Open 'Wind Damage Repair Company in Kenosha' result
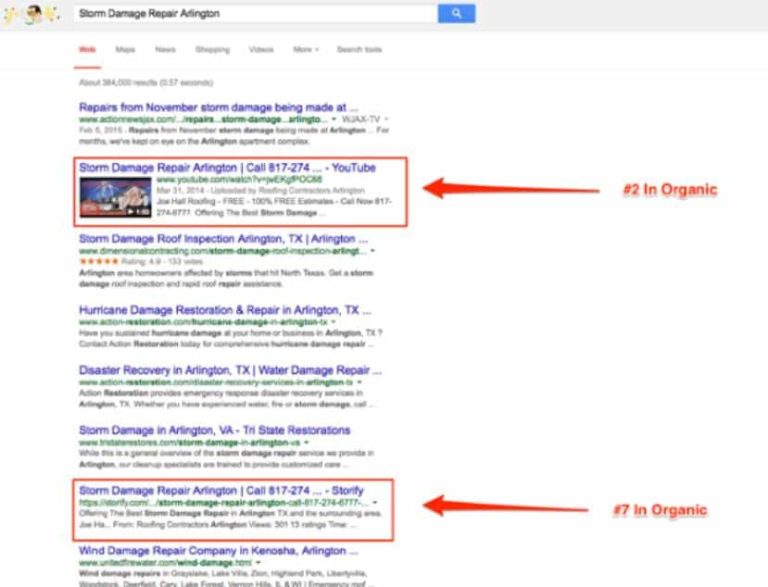The width and height of the screenshot is (768, 587). click(218, 551)
